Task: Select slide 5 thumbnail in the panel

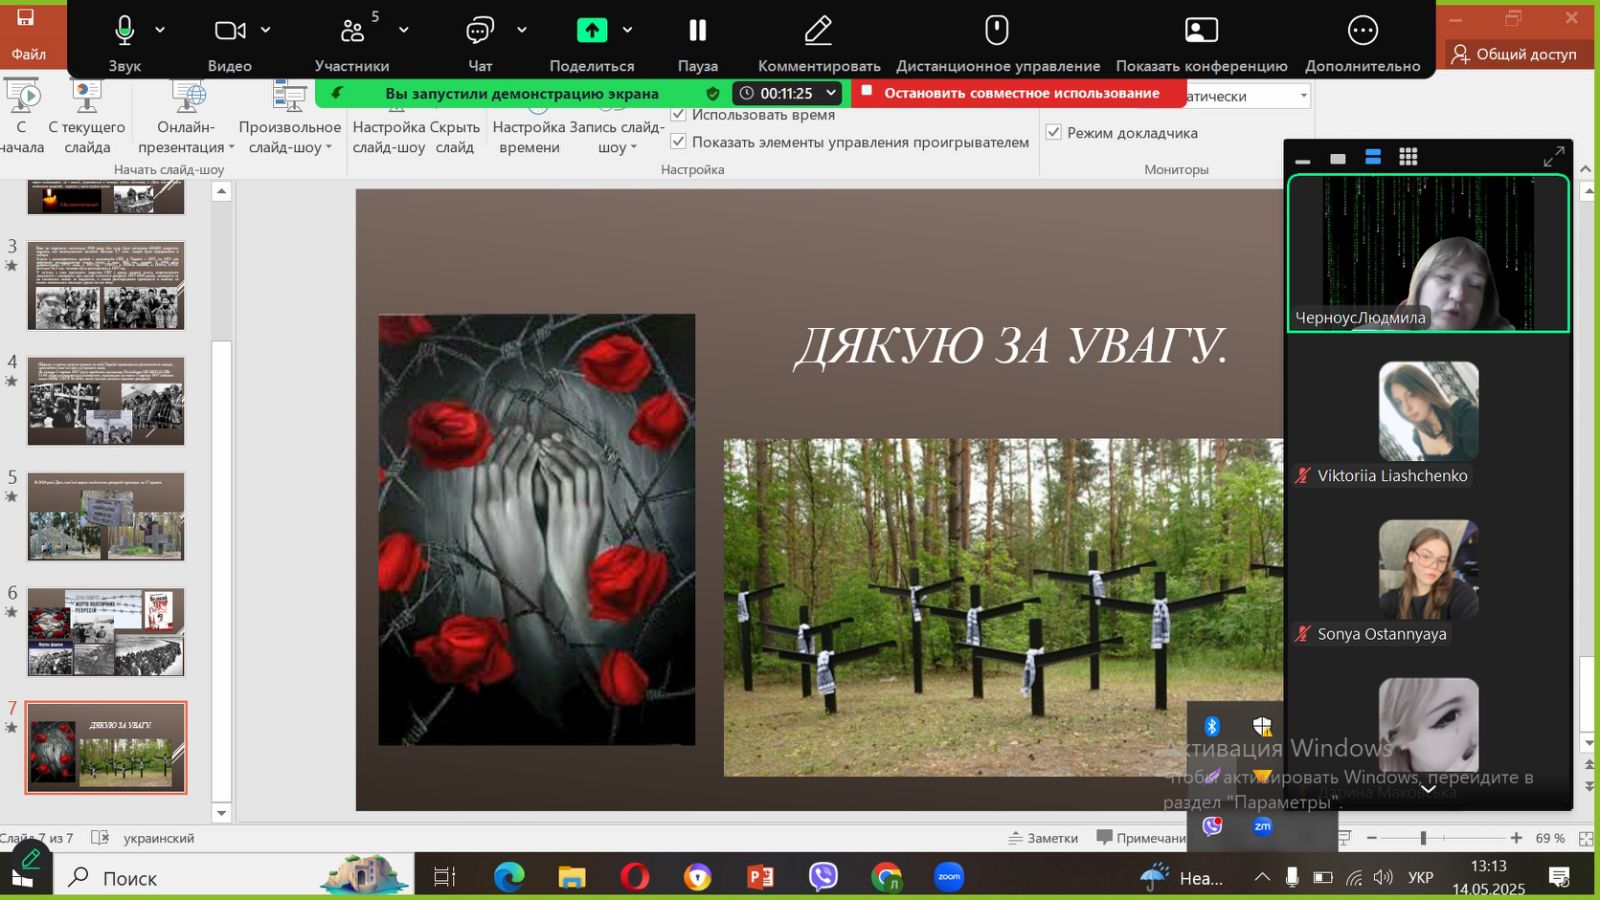Action: (106, 517)
